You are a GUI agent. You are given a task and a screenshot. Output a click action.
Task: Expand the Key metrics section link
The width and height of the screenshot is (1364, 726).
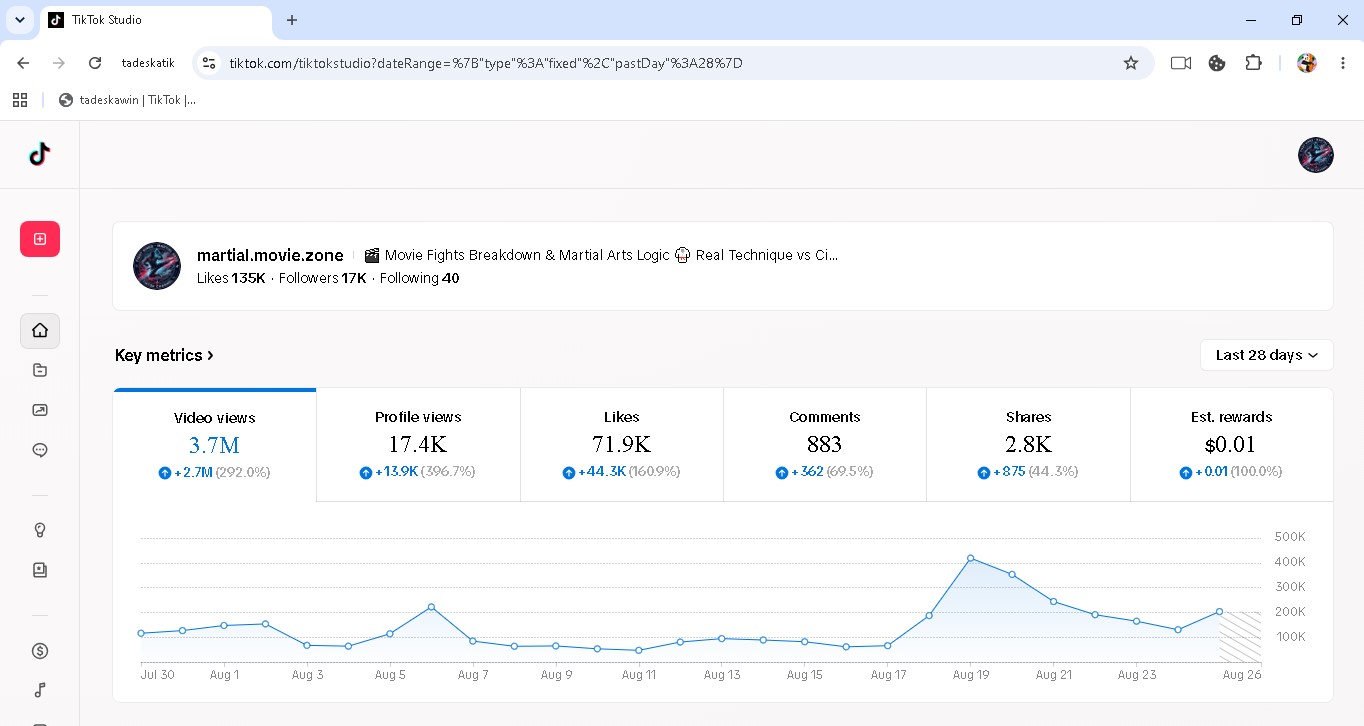pyautogui.click(x=164, y=355)
